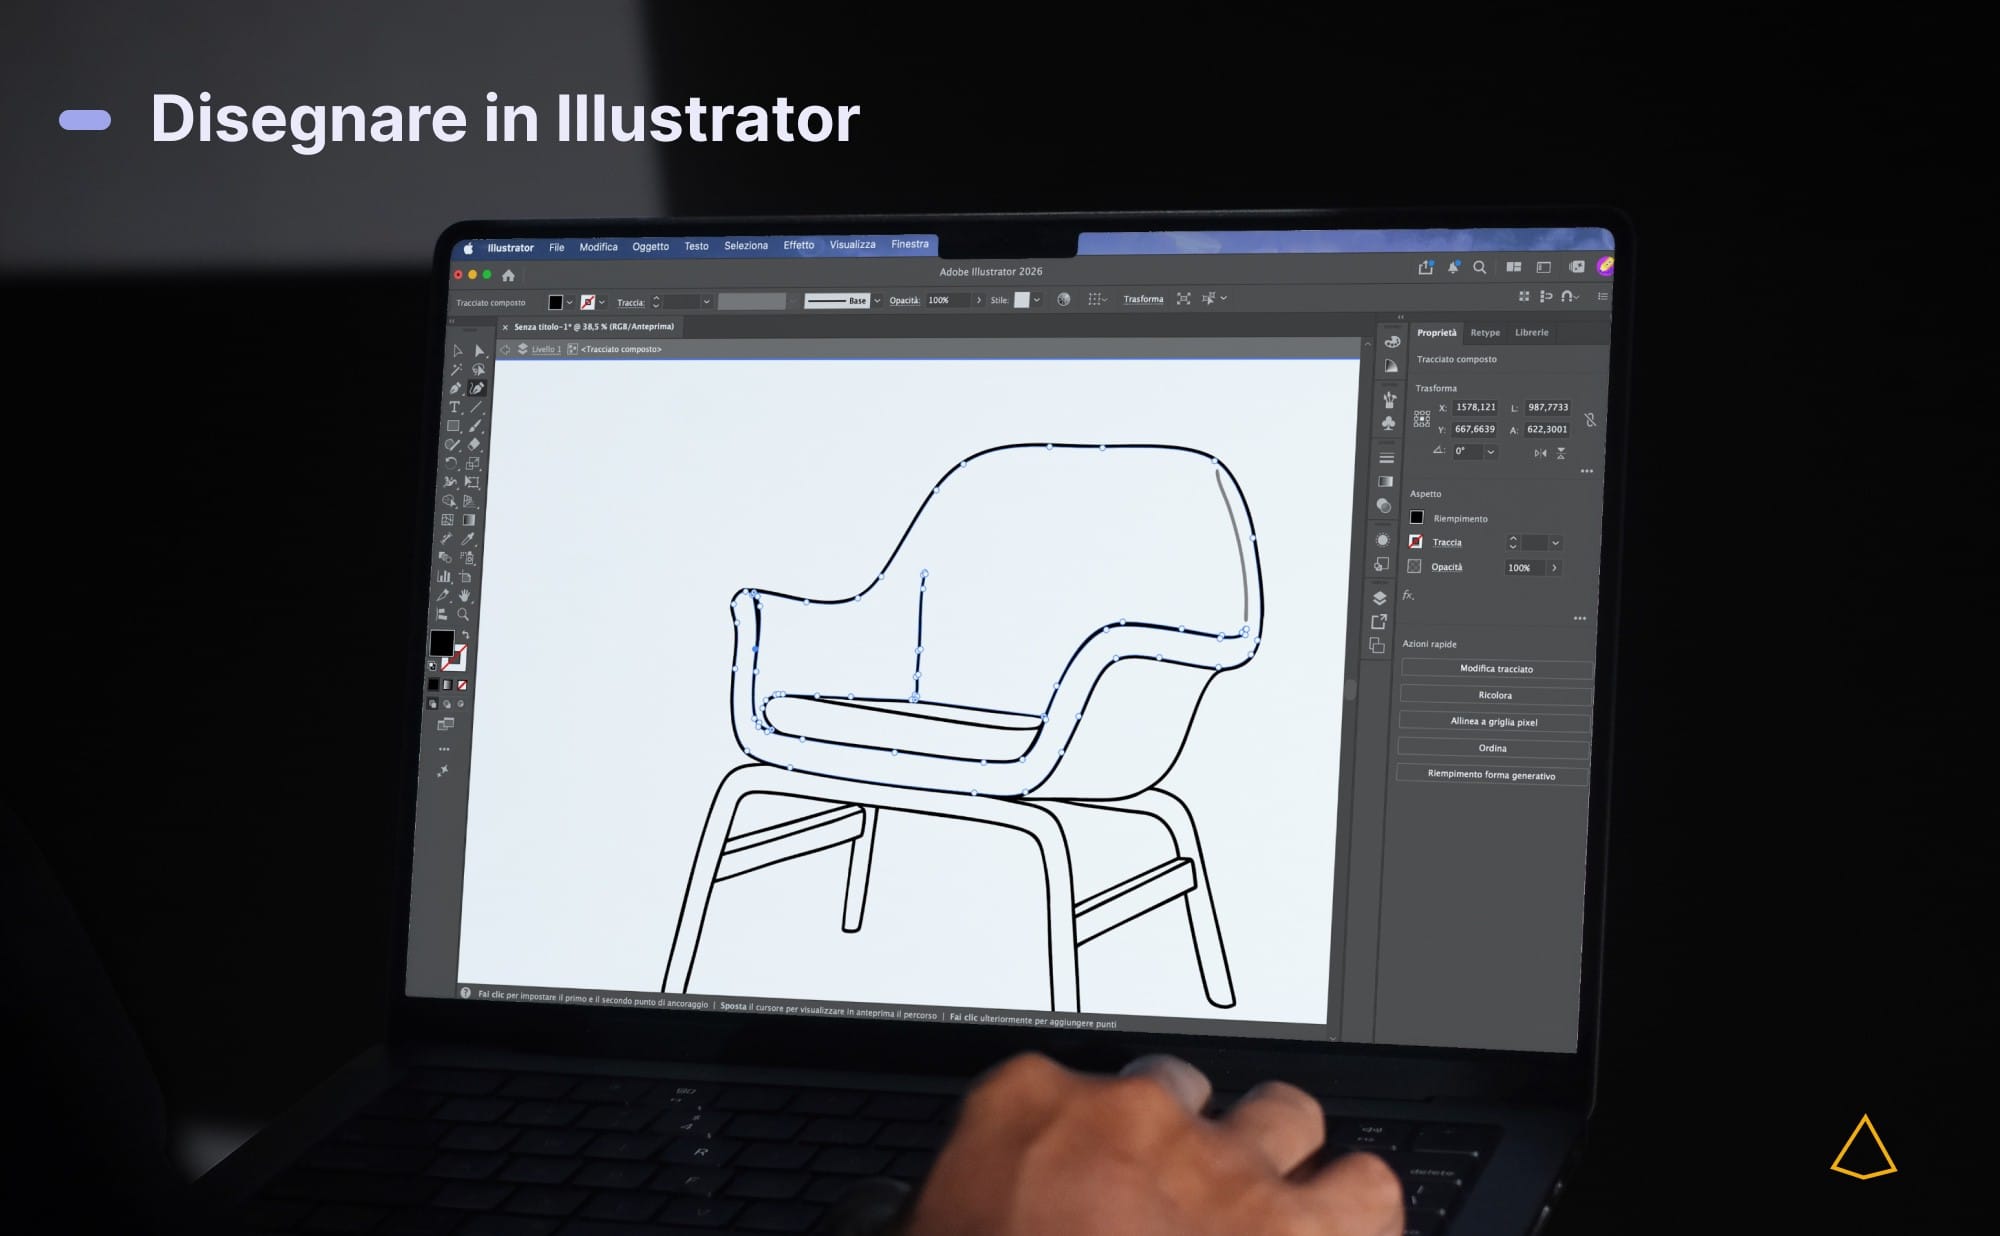This screenshot has width=2000, height=1236.
Task: Click the X position field 1578,121
Action: point(1475,407)
